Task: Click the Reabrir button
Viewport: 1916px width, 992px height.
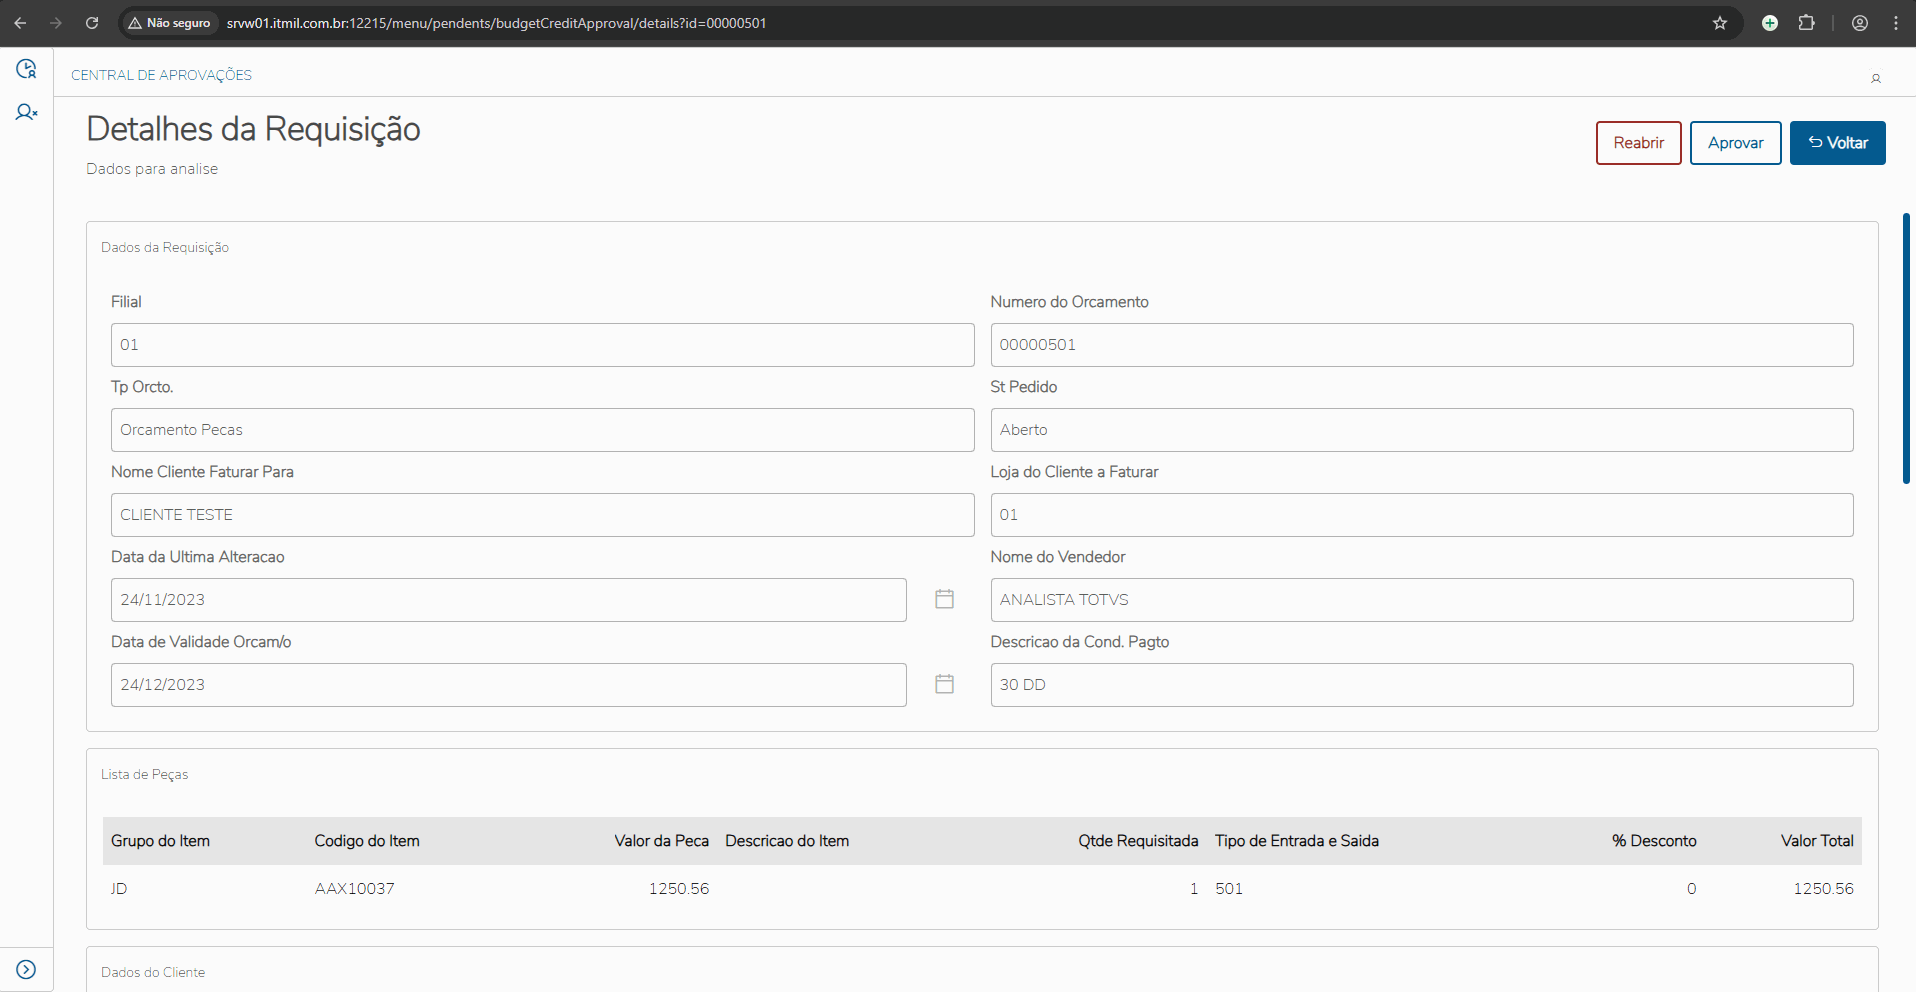Action: 1638,143
